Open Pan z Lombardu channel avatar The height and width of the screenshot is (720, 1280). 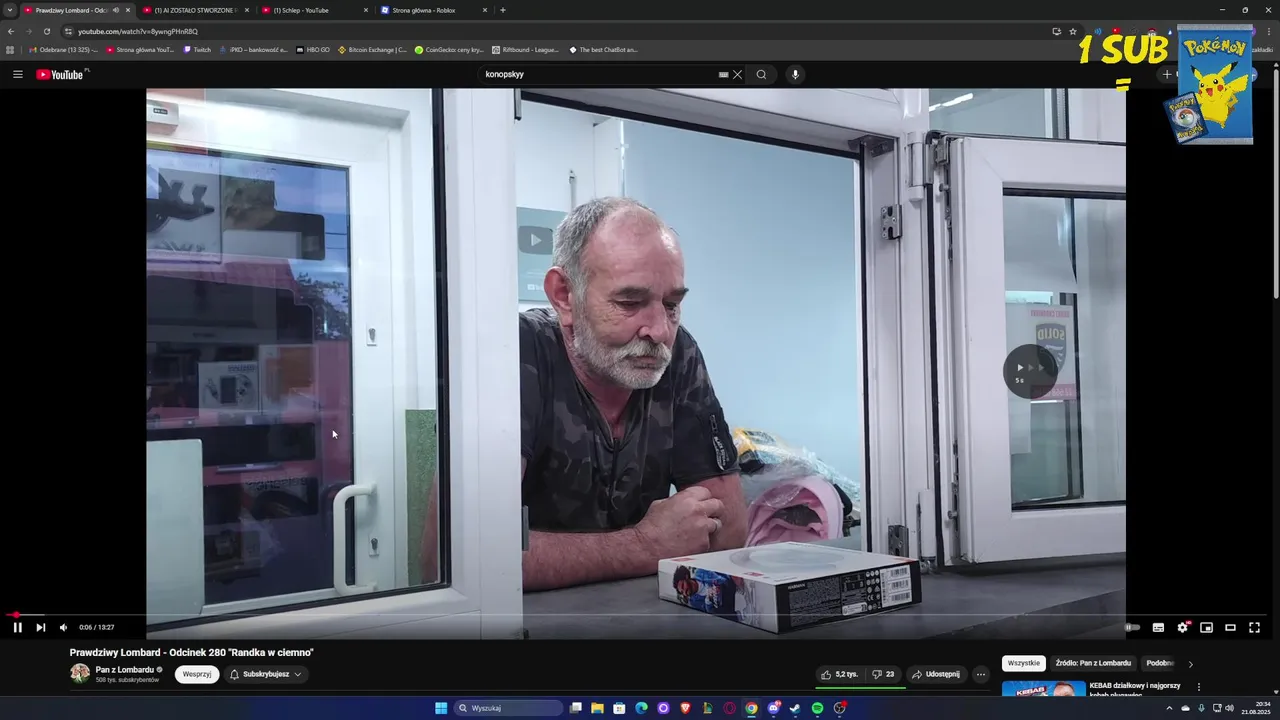pos(80,674)
